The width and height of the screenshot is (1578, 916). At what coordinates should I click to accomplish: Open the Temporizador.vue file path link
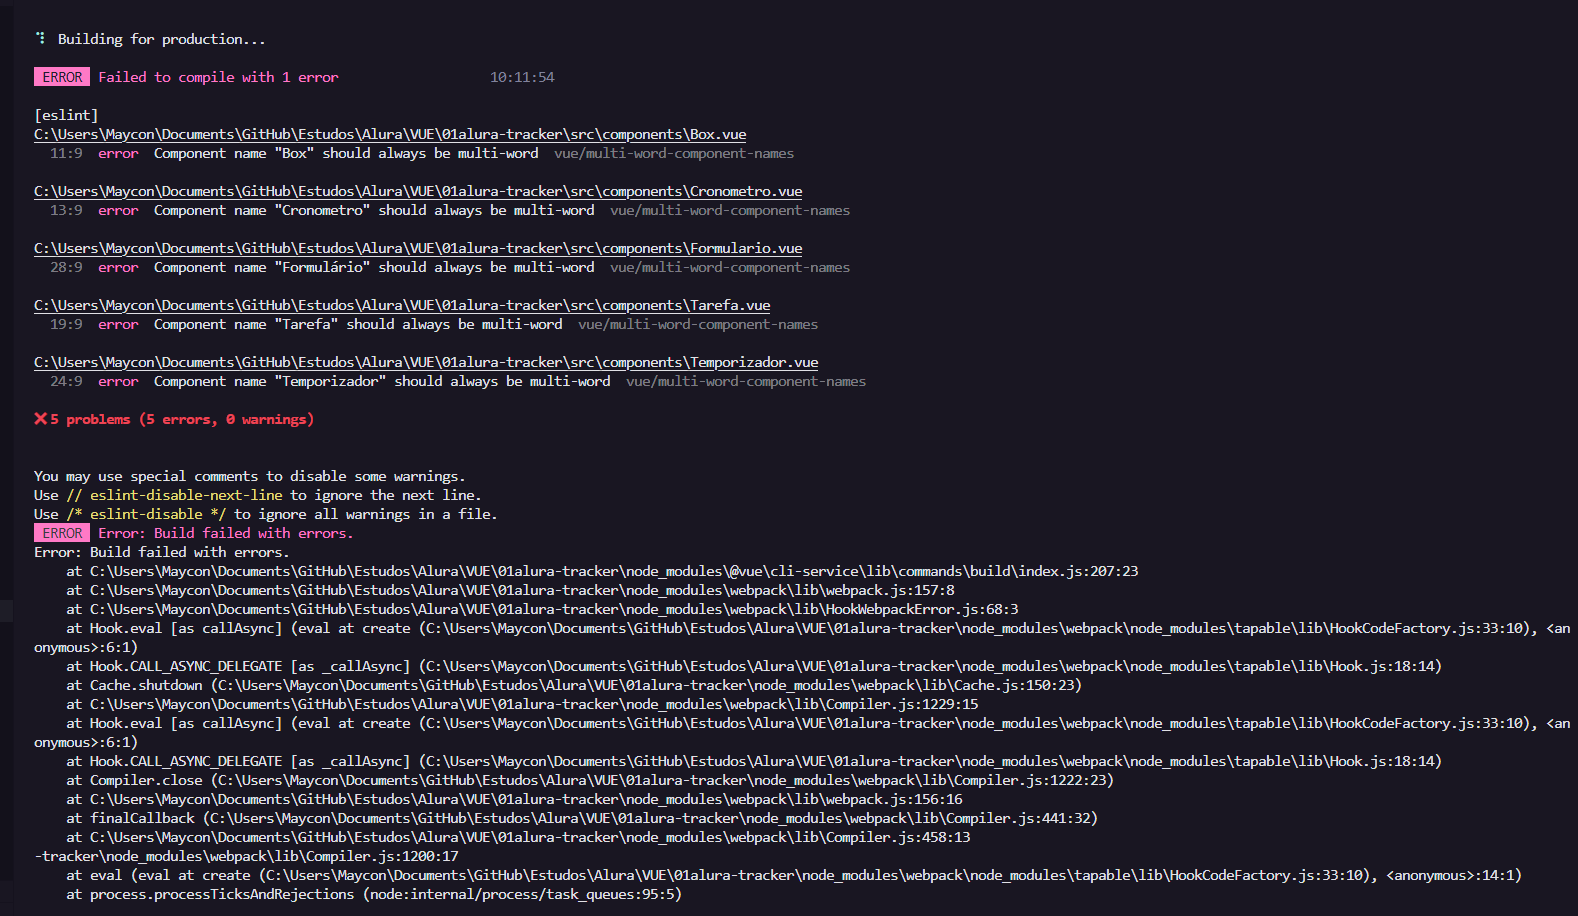click(x=426, y=362)
